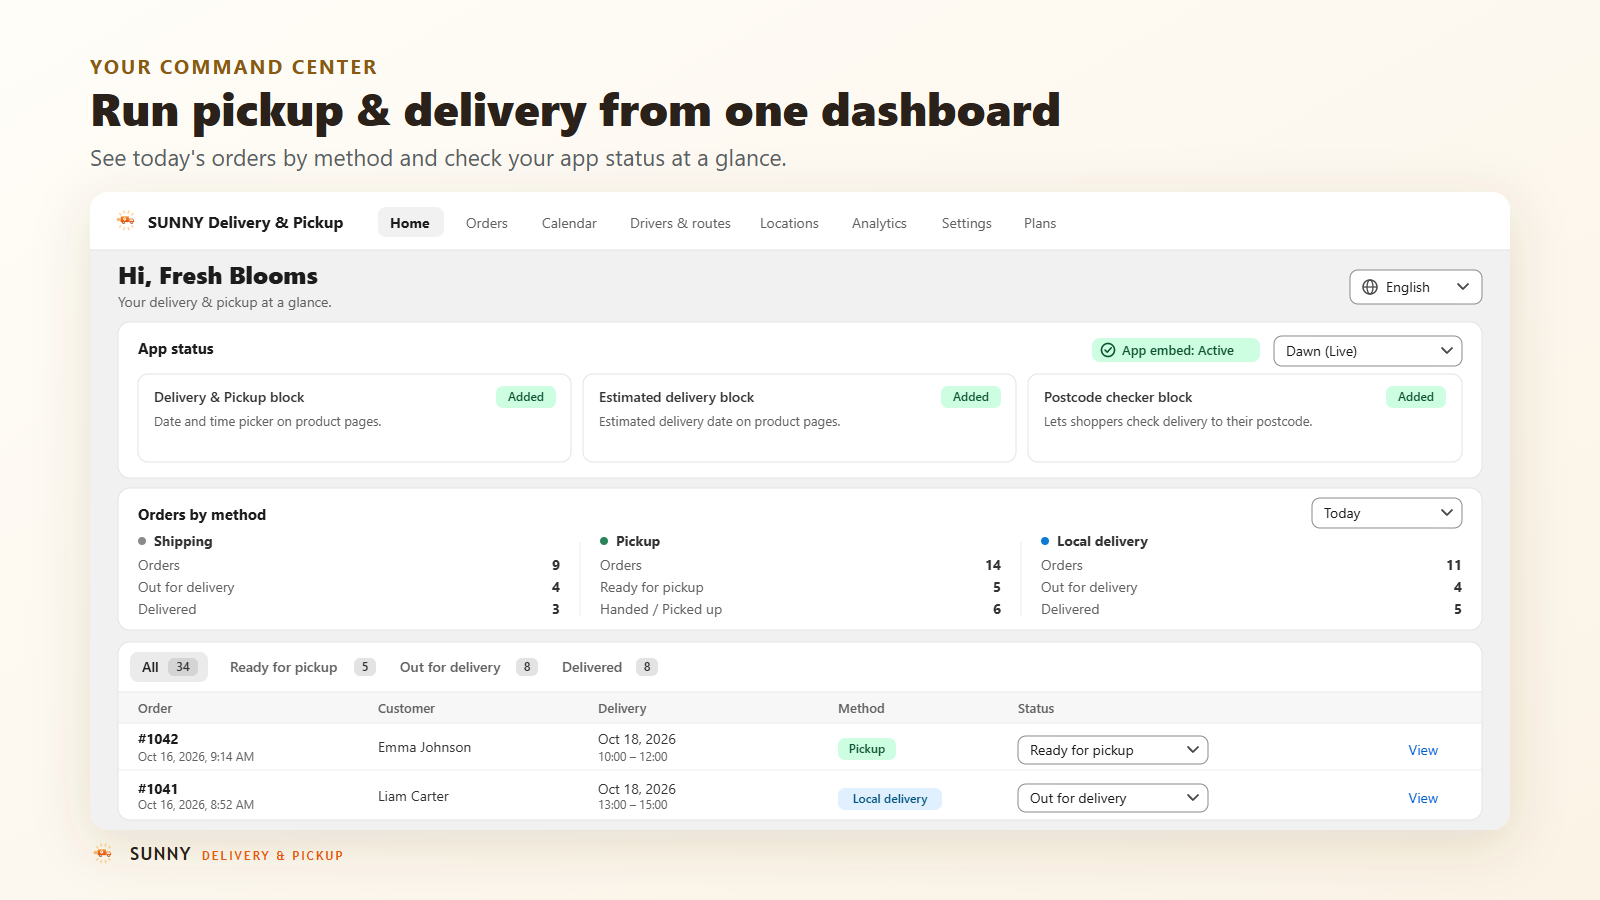Click Added badge on Postcode checker block
The width and height of the screenshot is (1600, 900).
pyautogui.click(x=1416, y=397)
